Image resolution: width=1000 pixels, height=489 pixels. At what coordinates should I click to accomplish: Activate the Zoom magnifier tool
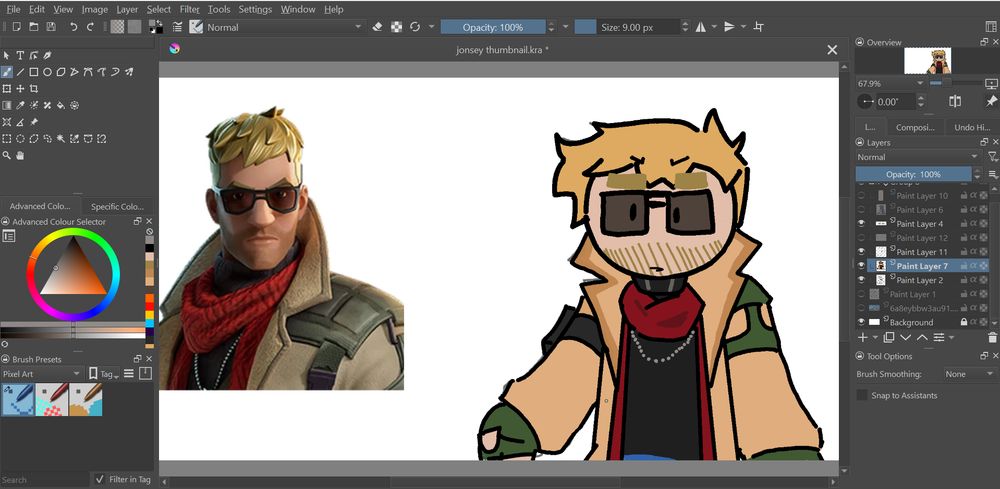[7, 155]
